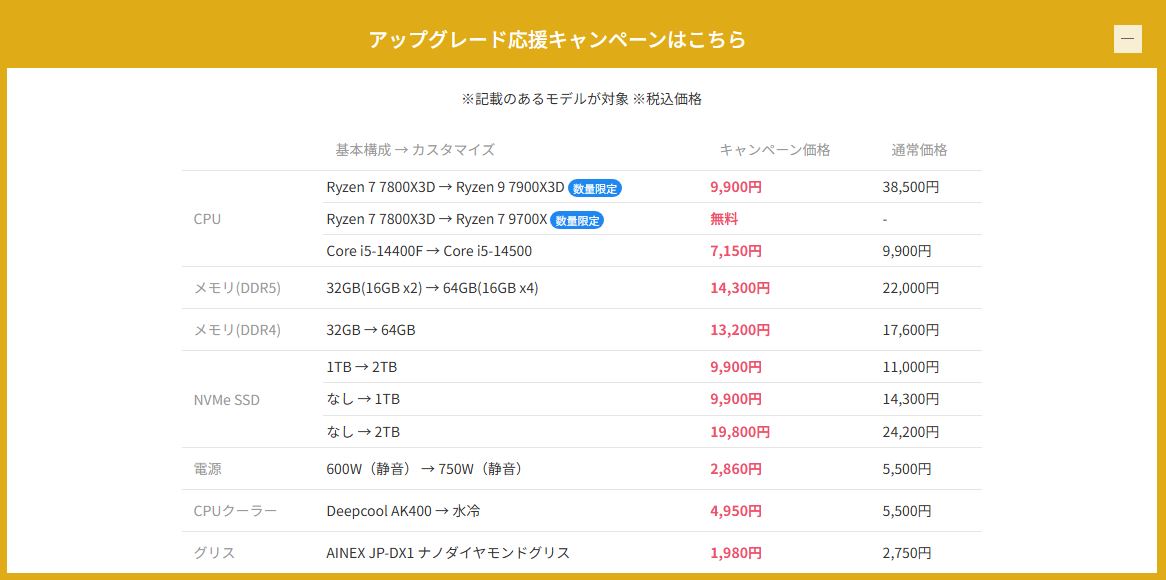
Task: Choose the 600W → 750W power supply upgrade
Action: (425, 469)
